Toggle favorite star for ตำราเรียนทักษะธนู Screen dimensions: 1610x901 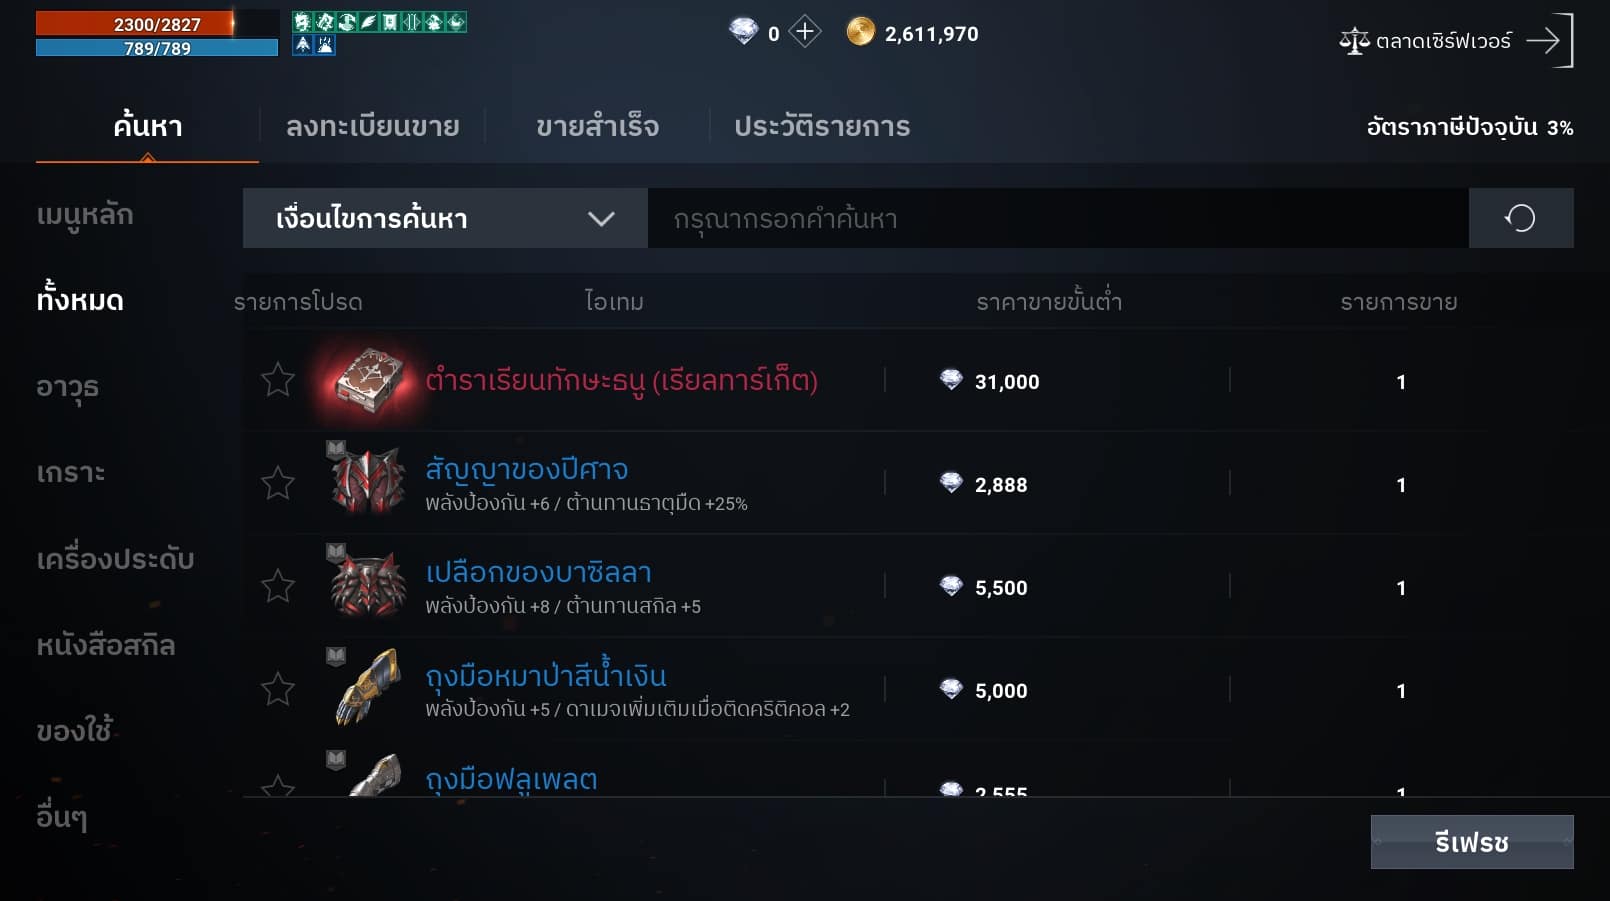278,380
